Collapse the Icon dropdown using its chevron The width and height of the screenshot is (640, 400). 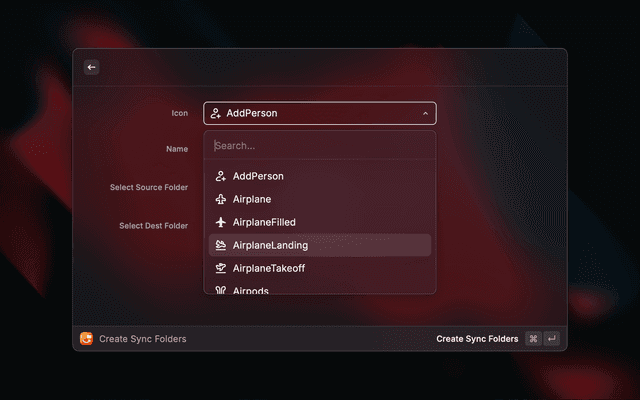pos(425,114)
